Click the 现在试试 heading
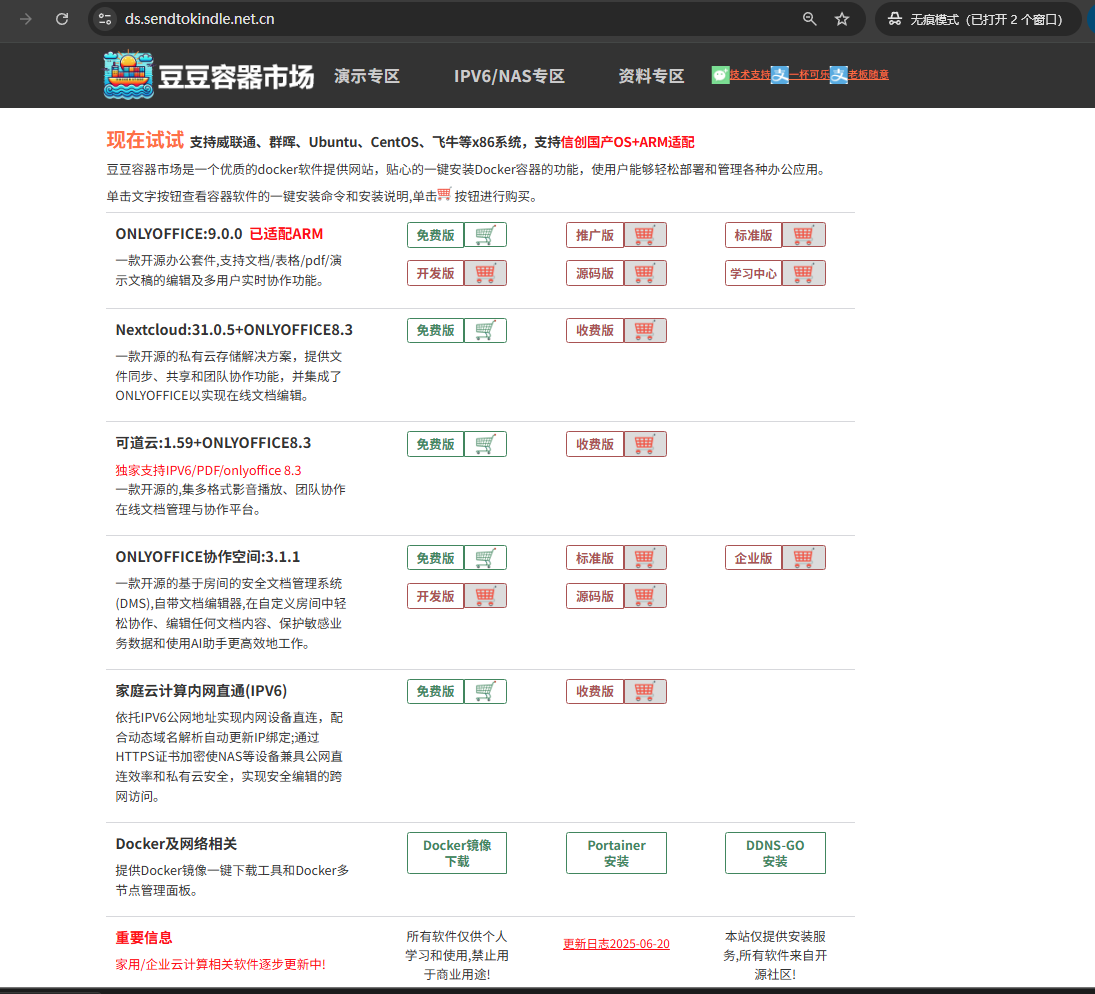1095x994 pixels. tap(145, 140)
